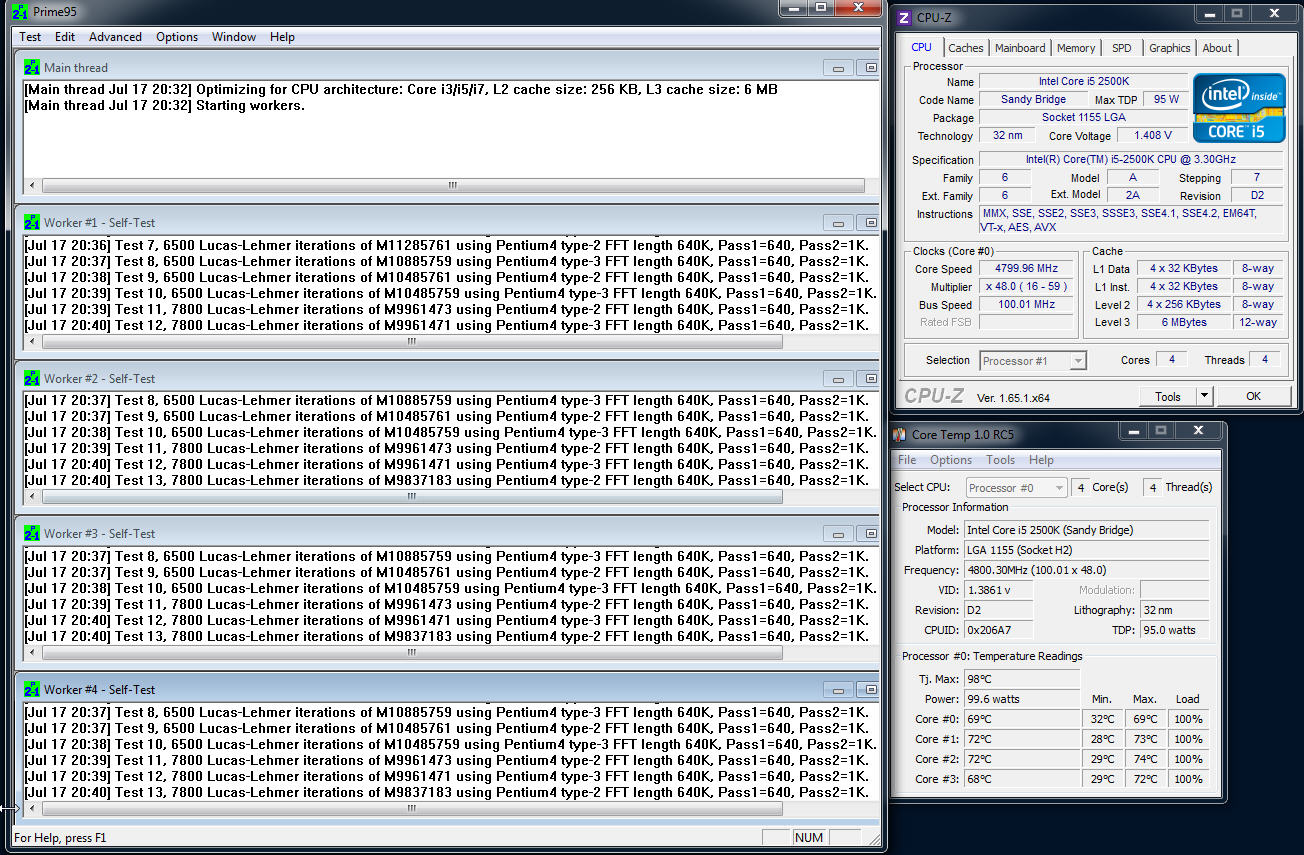Restore the Main thread child window

[x=870, y=68]
